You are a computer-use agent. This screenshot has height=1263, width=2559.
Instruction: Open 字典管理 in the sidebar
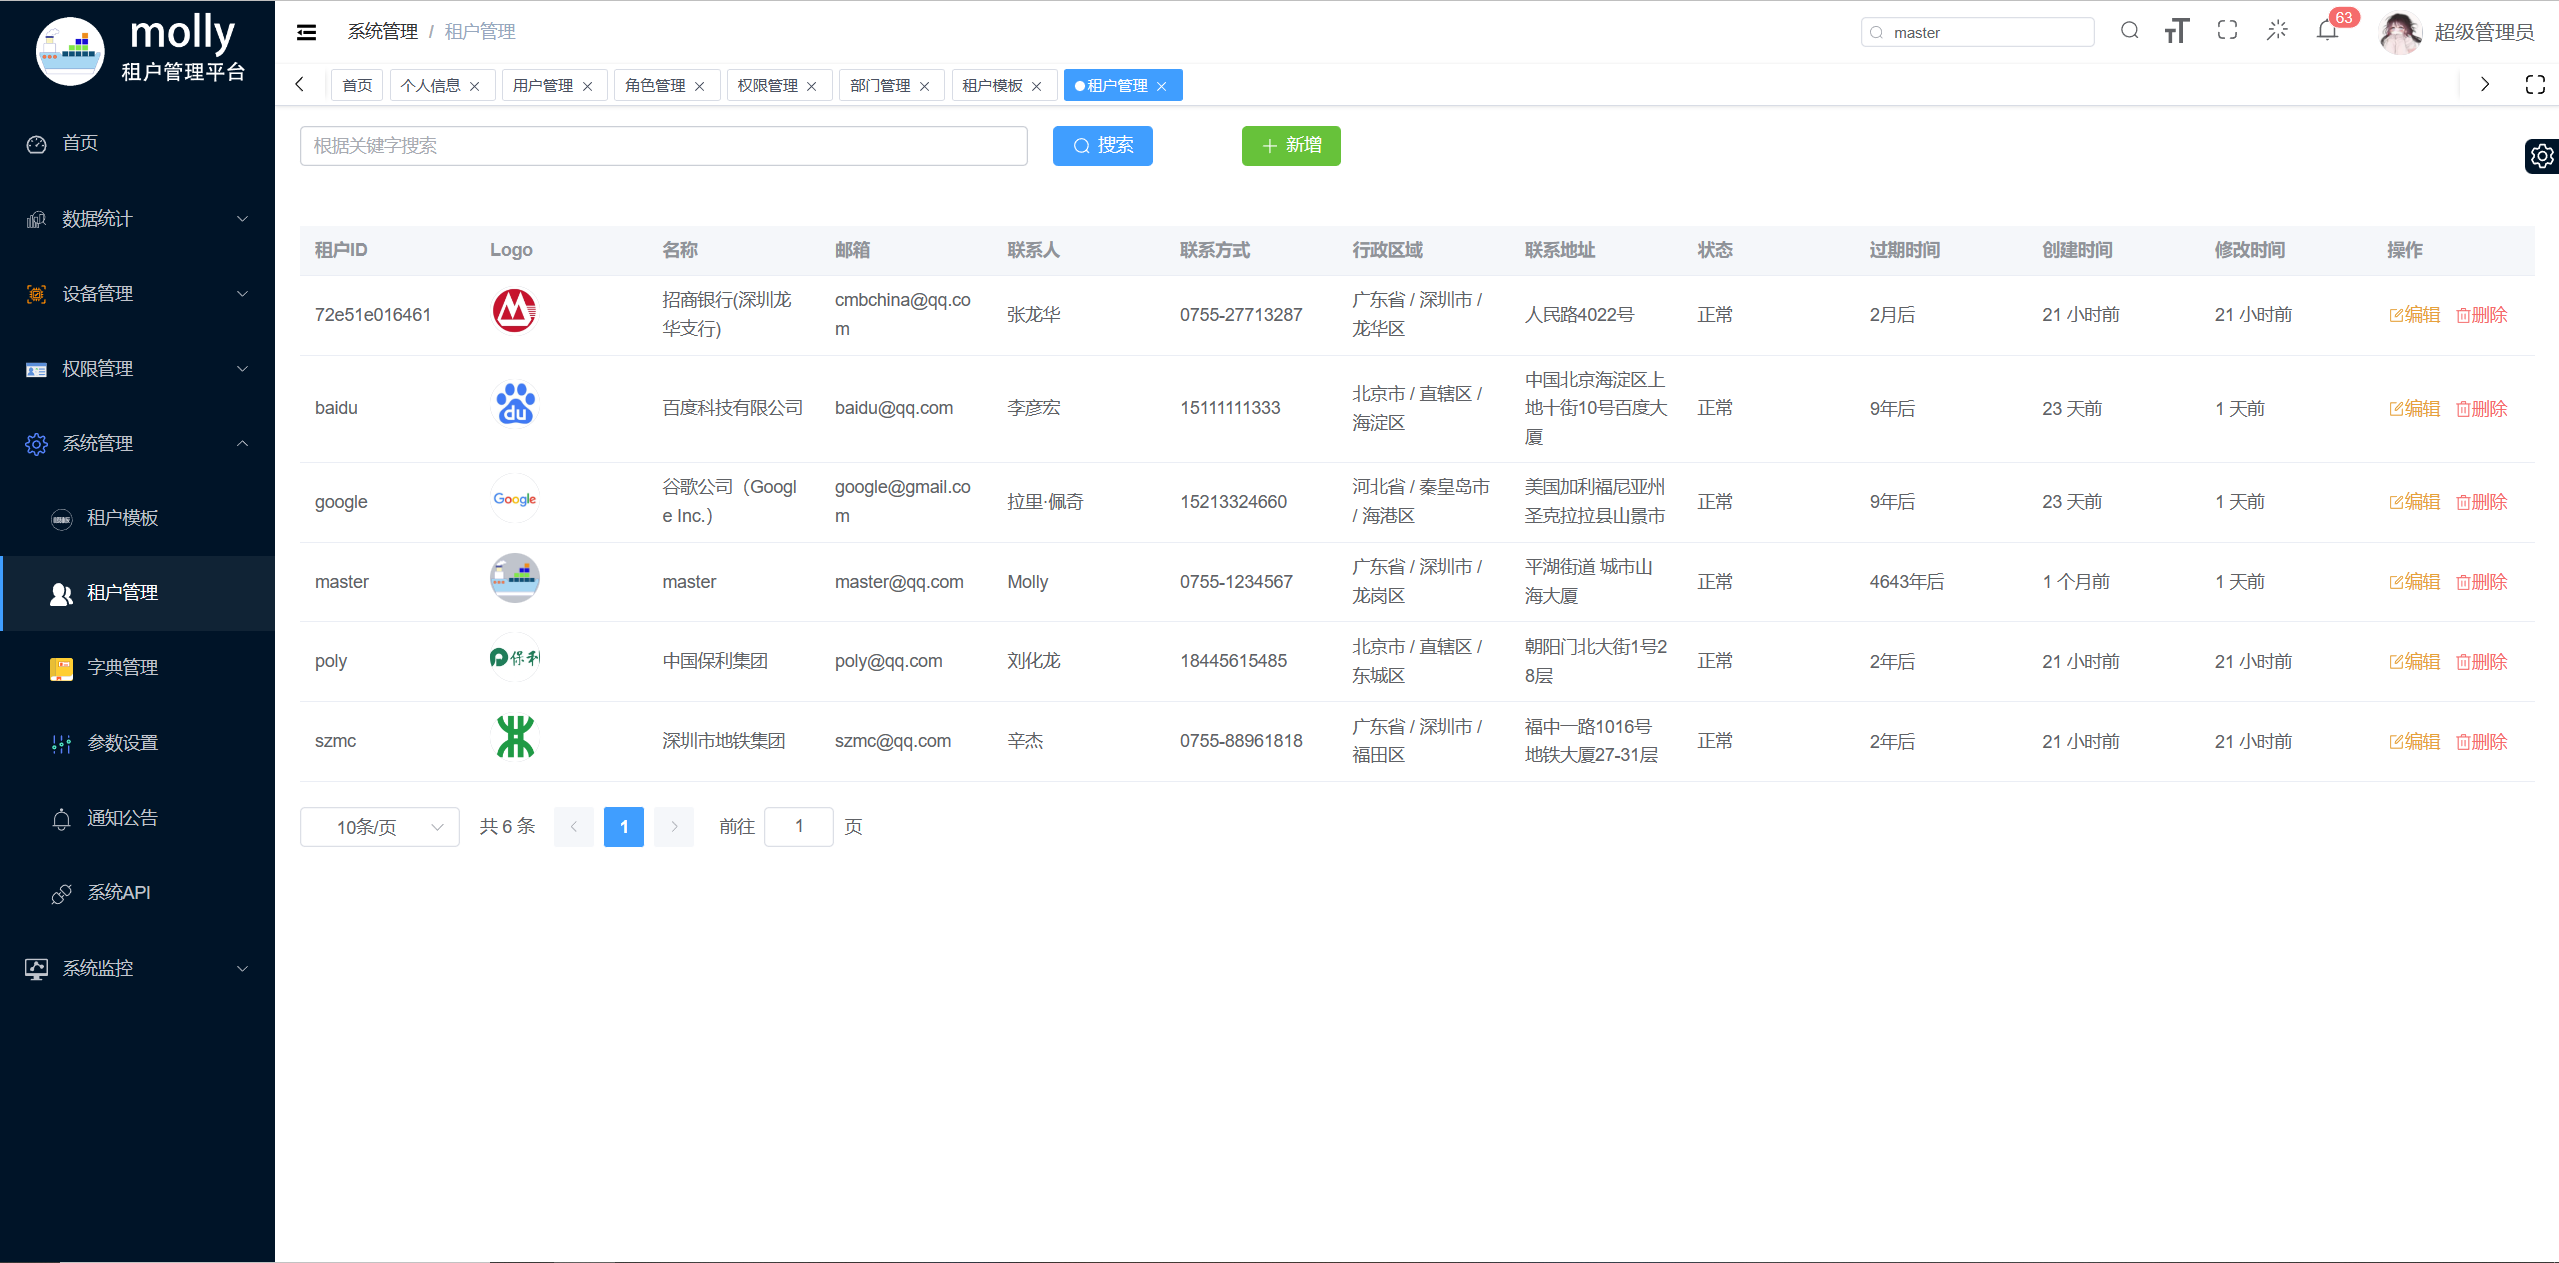(x=122, y=667)
